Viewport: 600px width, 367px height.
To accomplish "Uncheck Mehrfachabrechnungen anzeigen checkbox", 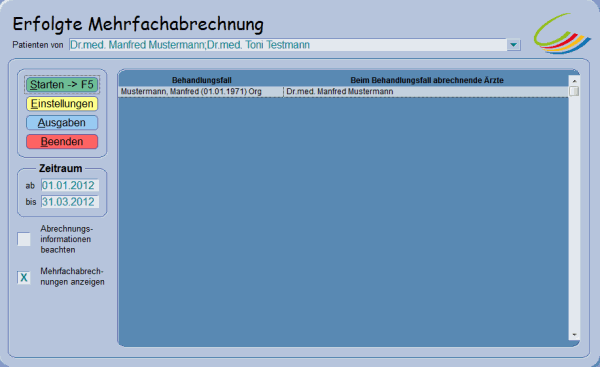I will click(24, 277).
